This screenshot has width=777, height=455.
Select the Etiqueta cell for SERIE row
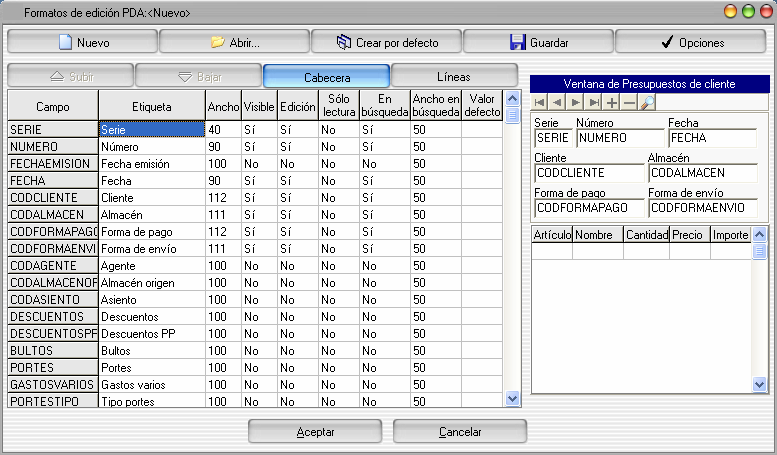(151, 130)
